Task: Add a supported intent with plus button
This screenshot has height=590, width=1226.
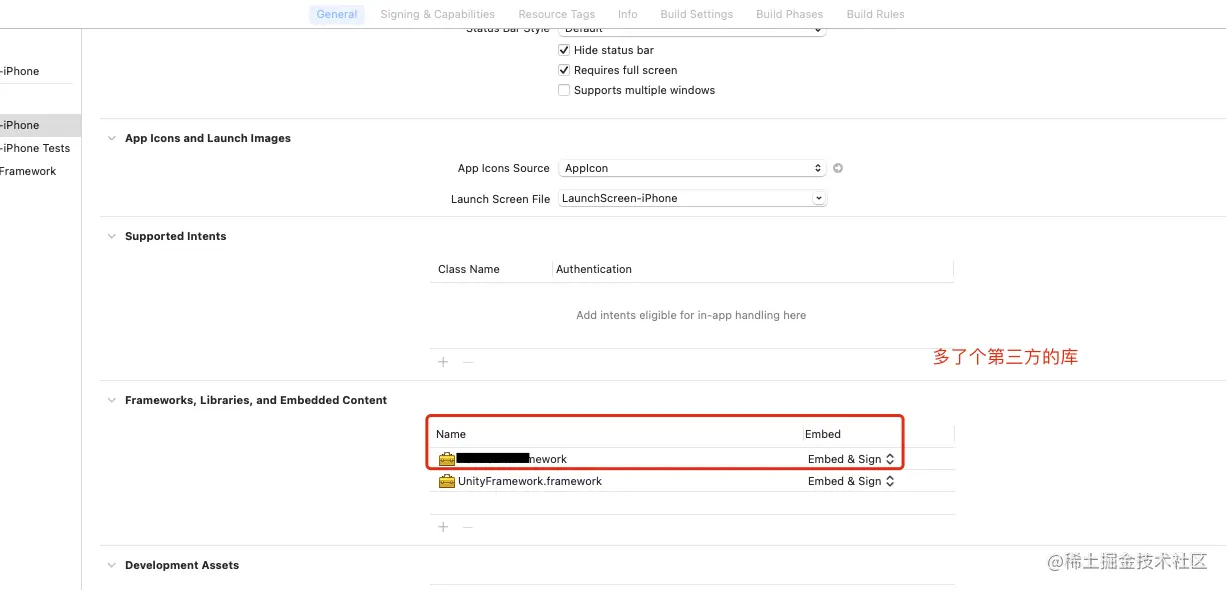Action: [x=443, y=362]
